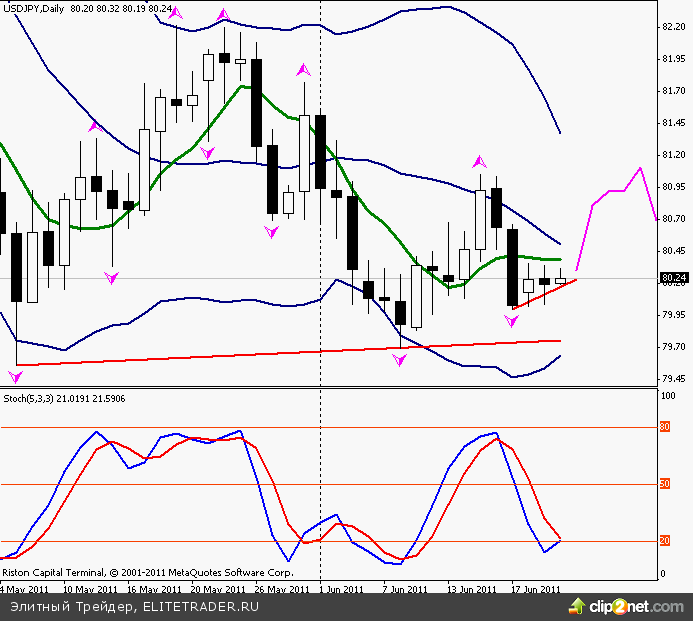Click the up fractal arrow just left of the dashed line

click(x=303, y=70)
